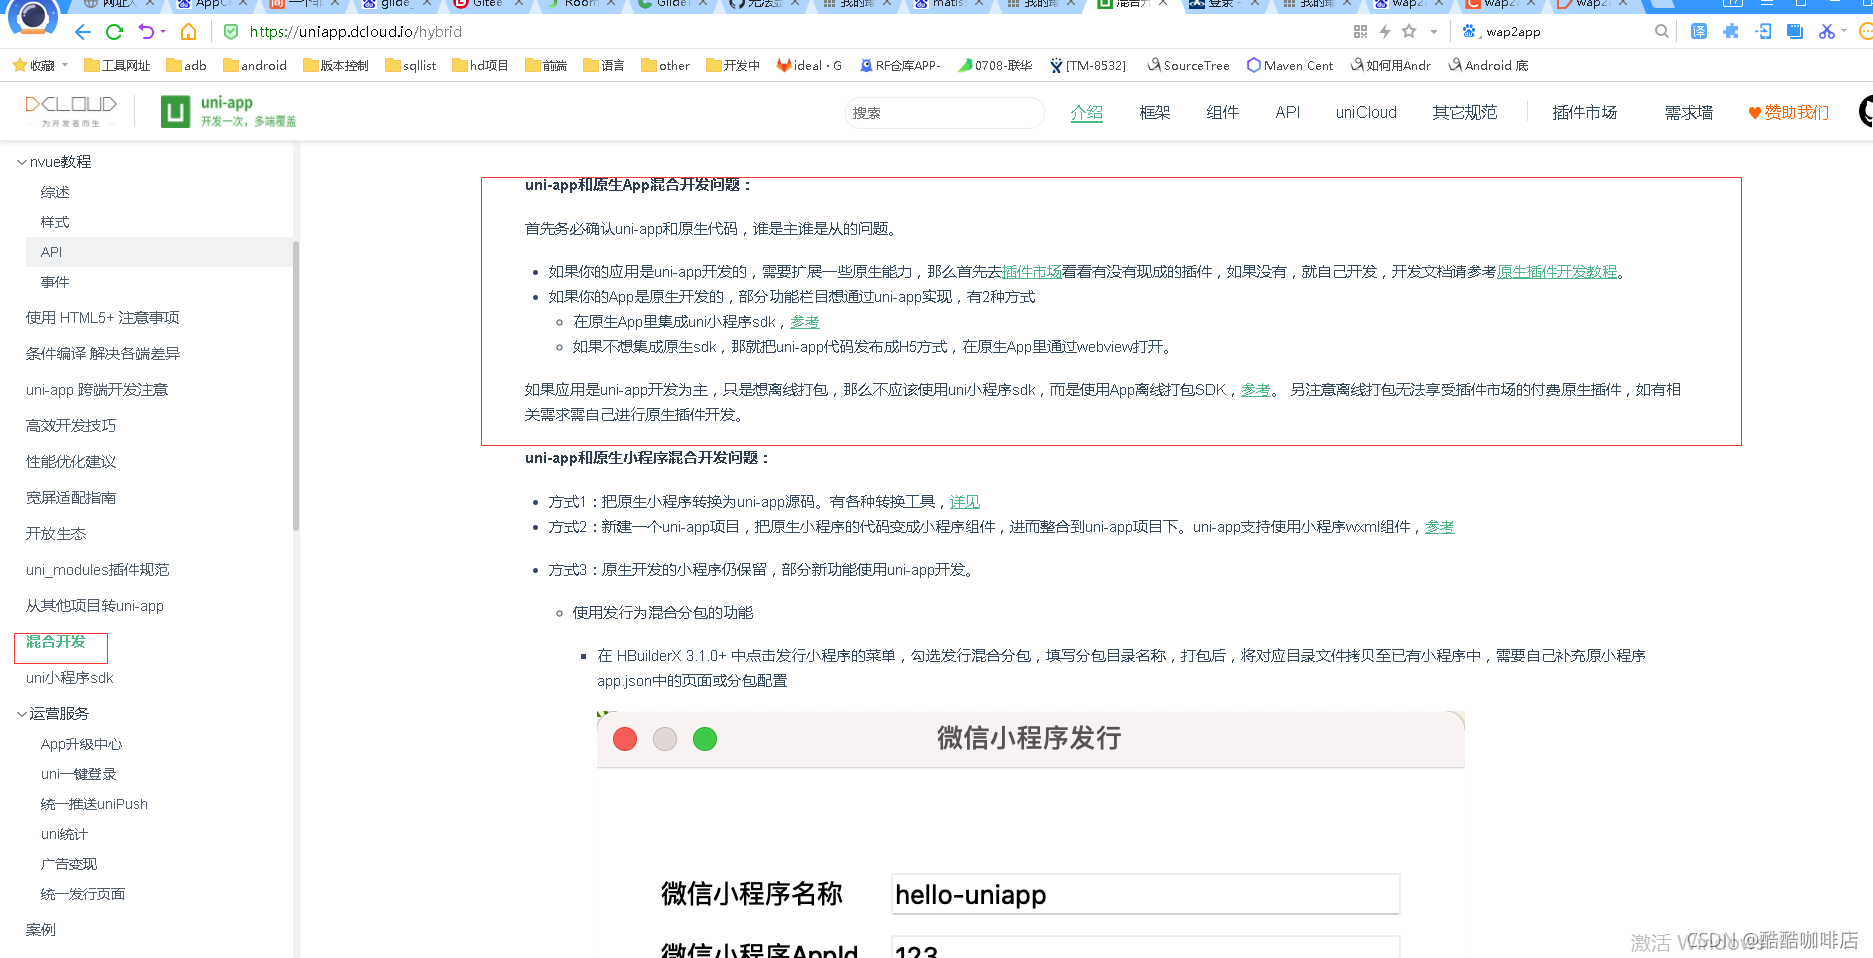This screenshot has width=1873, height=958.
Task: Open the ideal · G GitLab bookmark
Action: pyautogui.click(x=810, y=66)
